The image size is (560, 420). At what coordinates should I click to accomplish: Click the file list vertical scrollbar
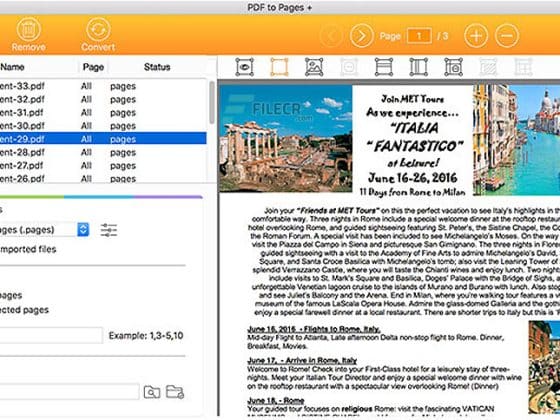coord(212,103)
